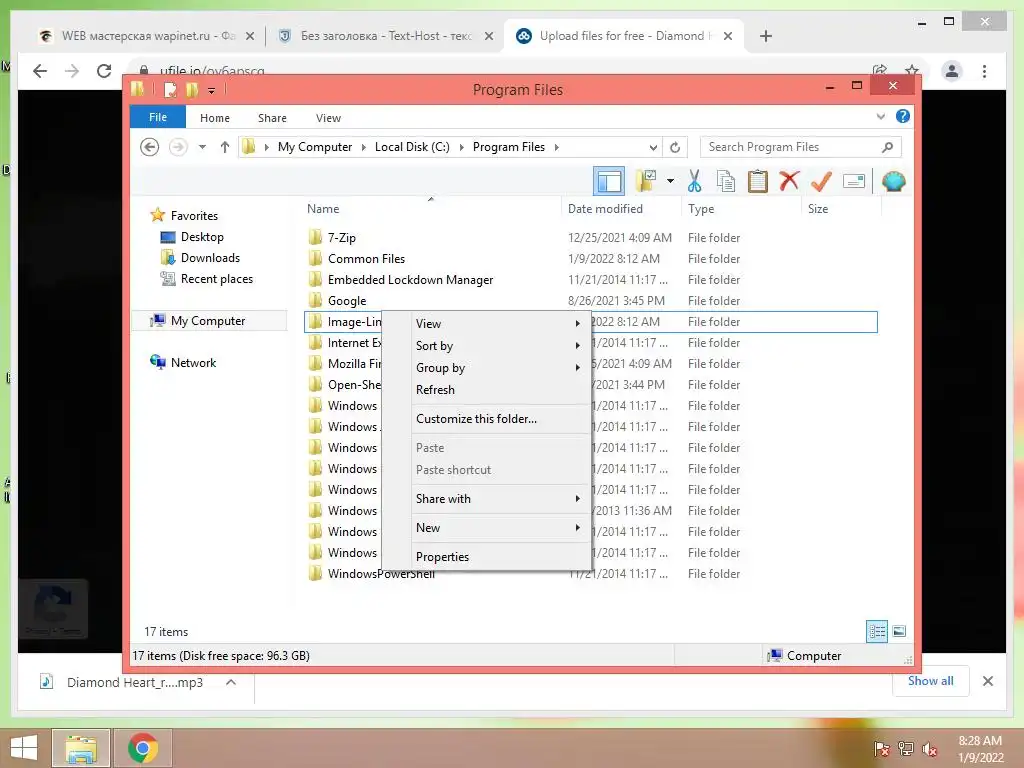
Task: Switch to large icons view at bottom right
Action: coord(899,632)
